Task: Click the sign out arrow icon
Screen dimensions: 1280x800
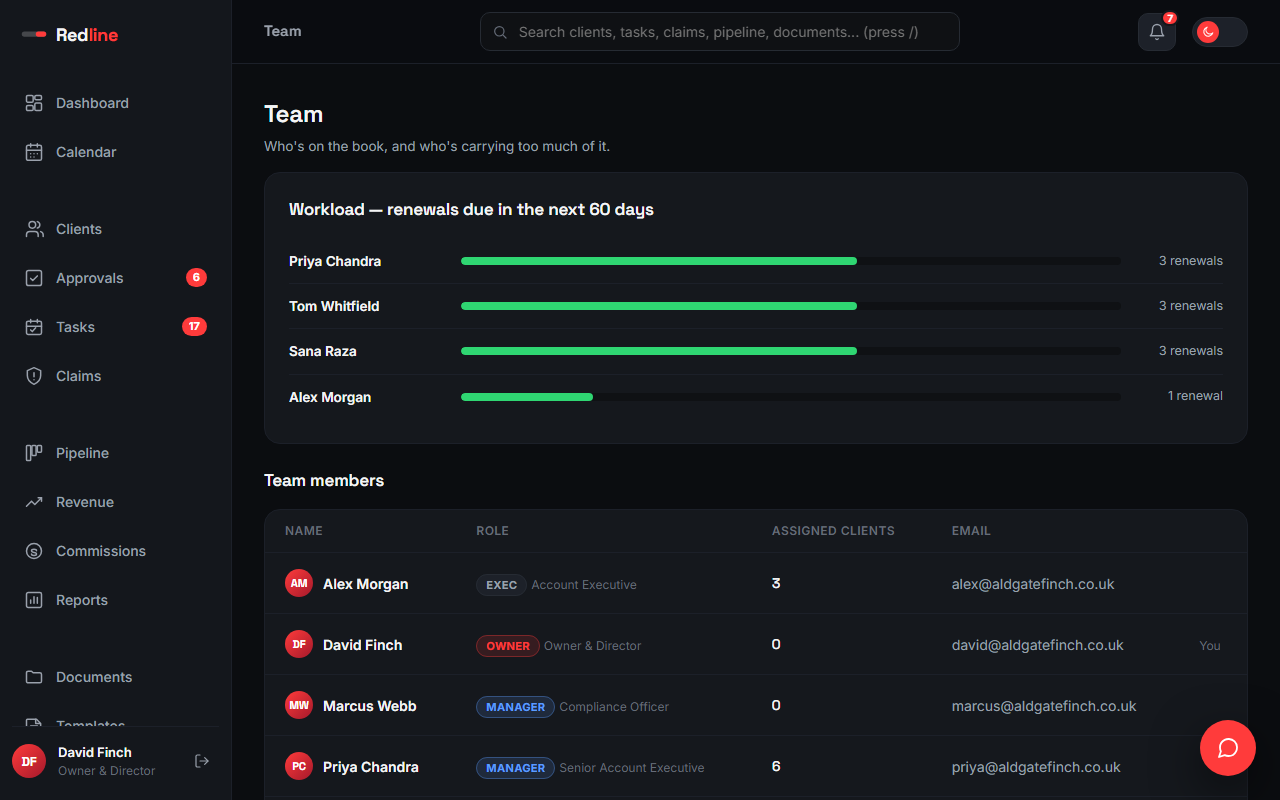Action: (x=202, y=761)
